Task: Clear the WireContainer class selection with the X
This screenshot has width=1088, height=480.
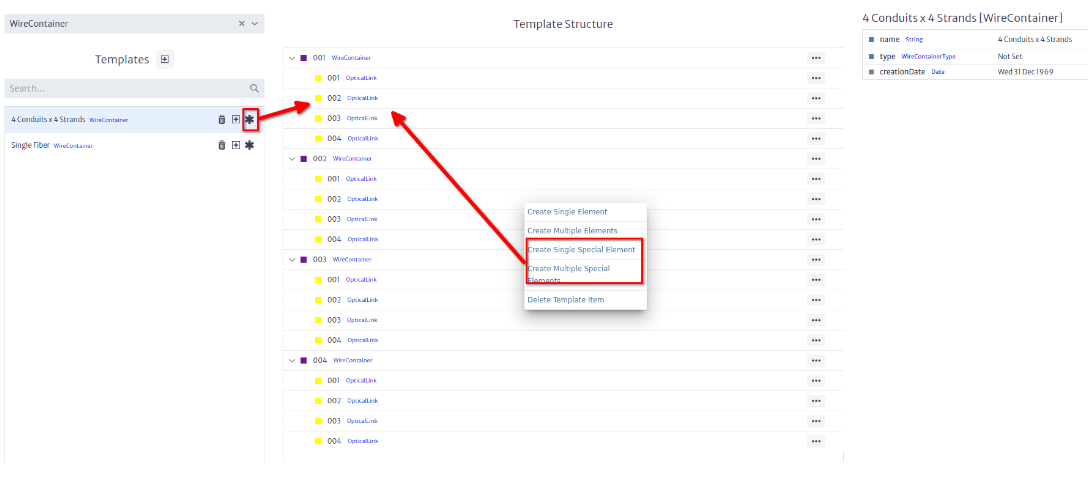Action: [242, 23]
